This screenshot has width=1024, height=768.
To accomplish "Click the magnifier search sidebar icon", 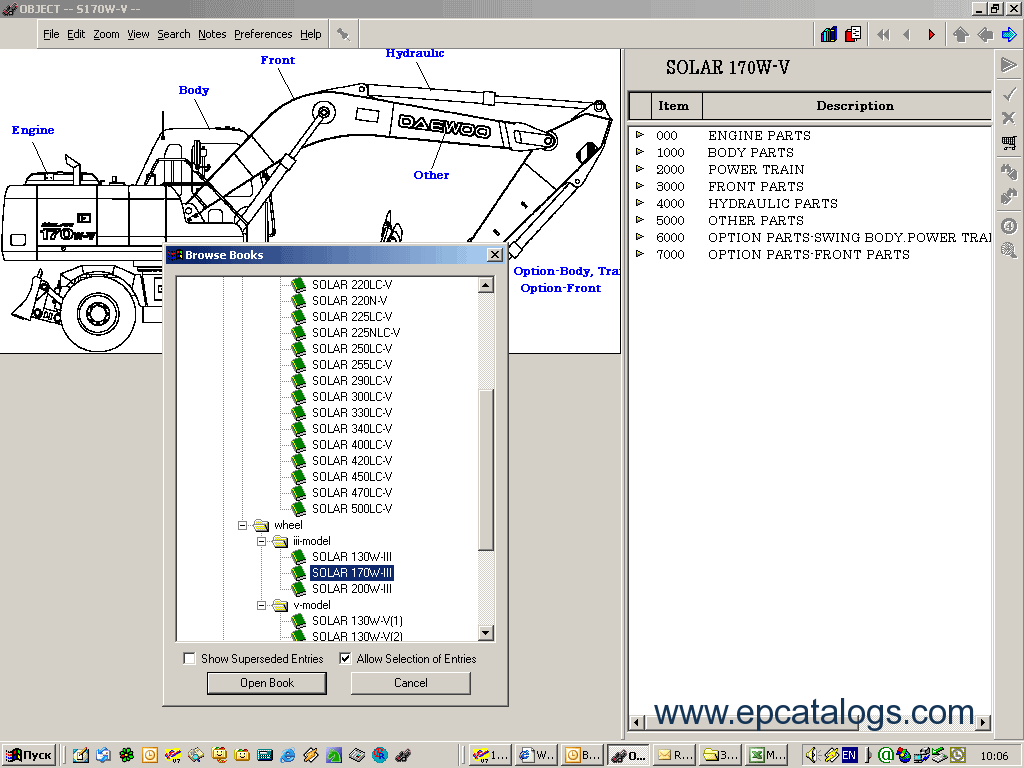I will [1009, 250].
